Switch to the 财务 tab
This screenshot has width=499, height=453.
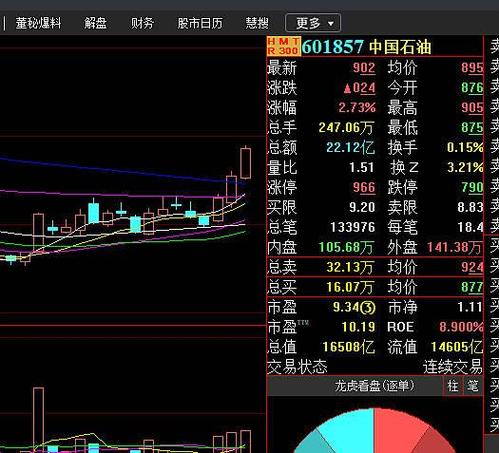click(142, 23)
